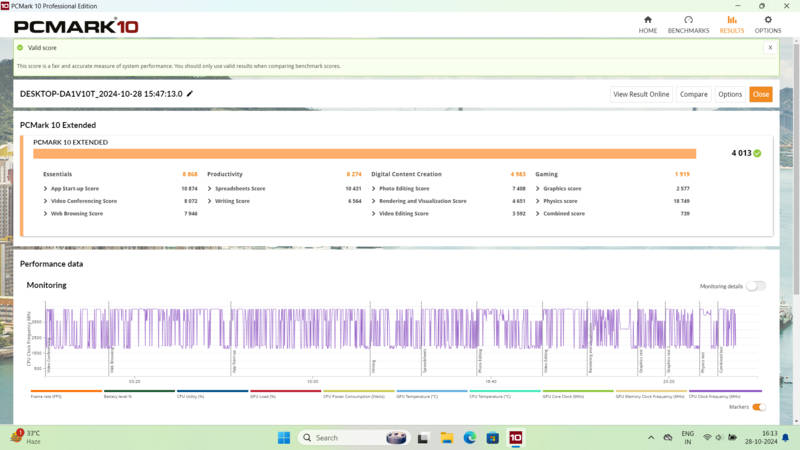Show hidden system tray icons
The image size is (800, 450).
[651, 438]
